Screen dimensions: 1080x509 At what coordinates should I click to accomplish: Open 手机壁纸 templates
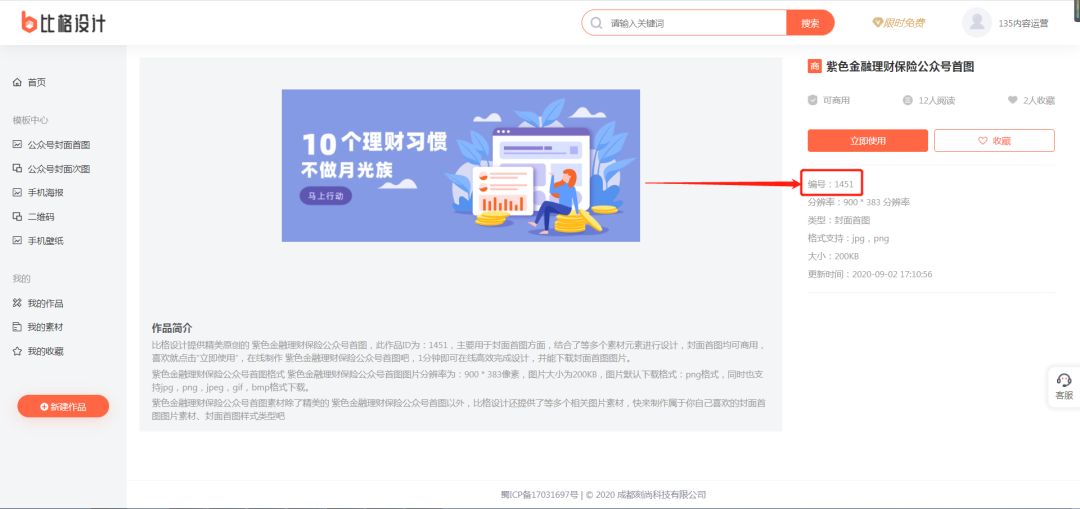click(45, 241)
